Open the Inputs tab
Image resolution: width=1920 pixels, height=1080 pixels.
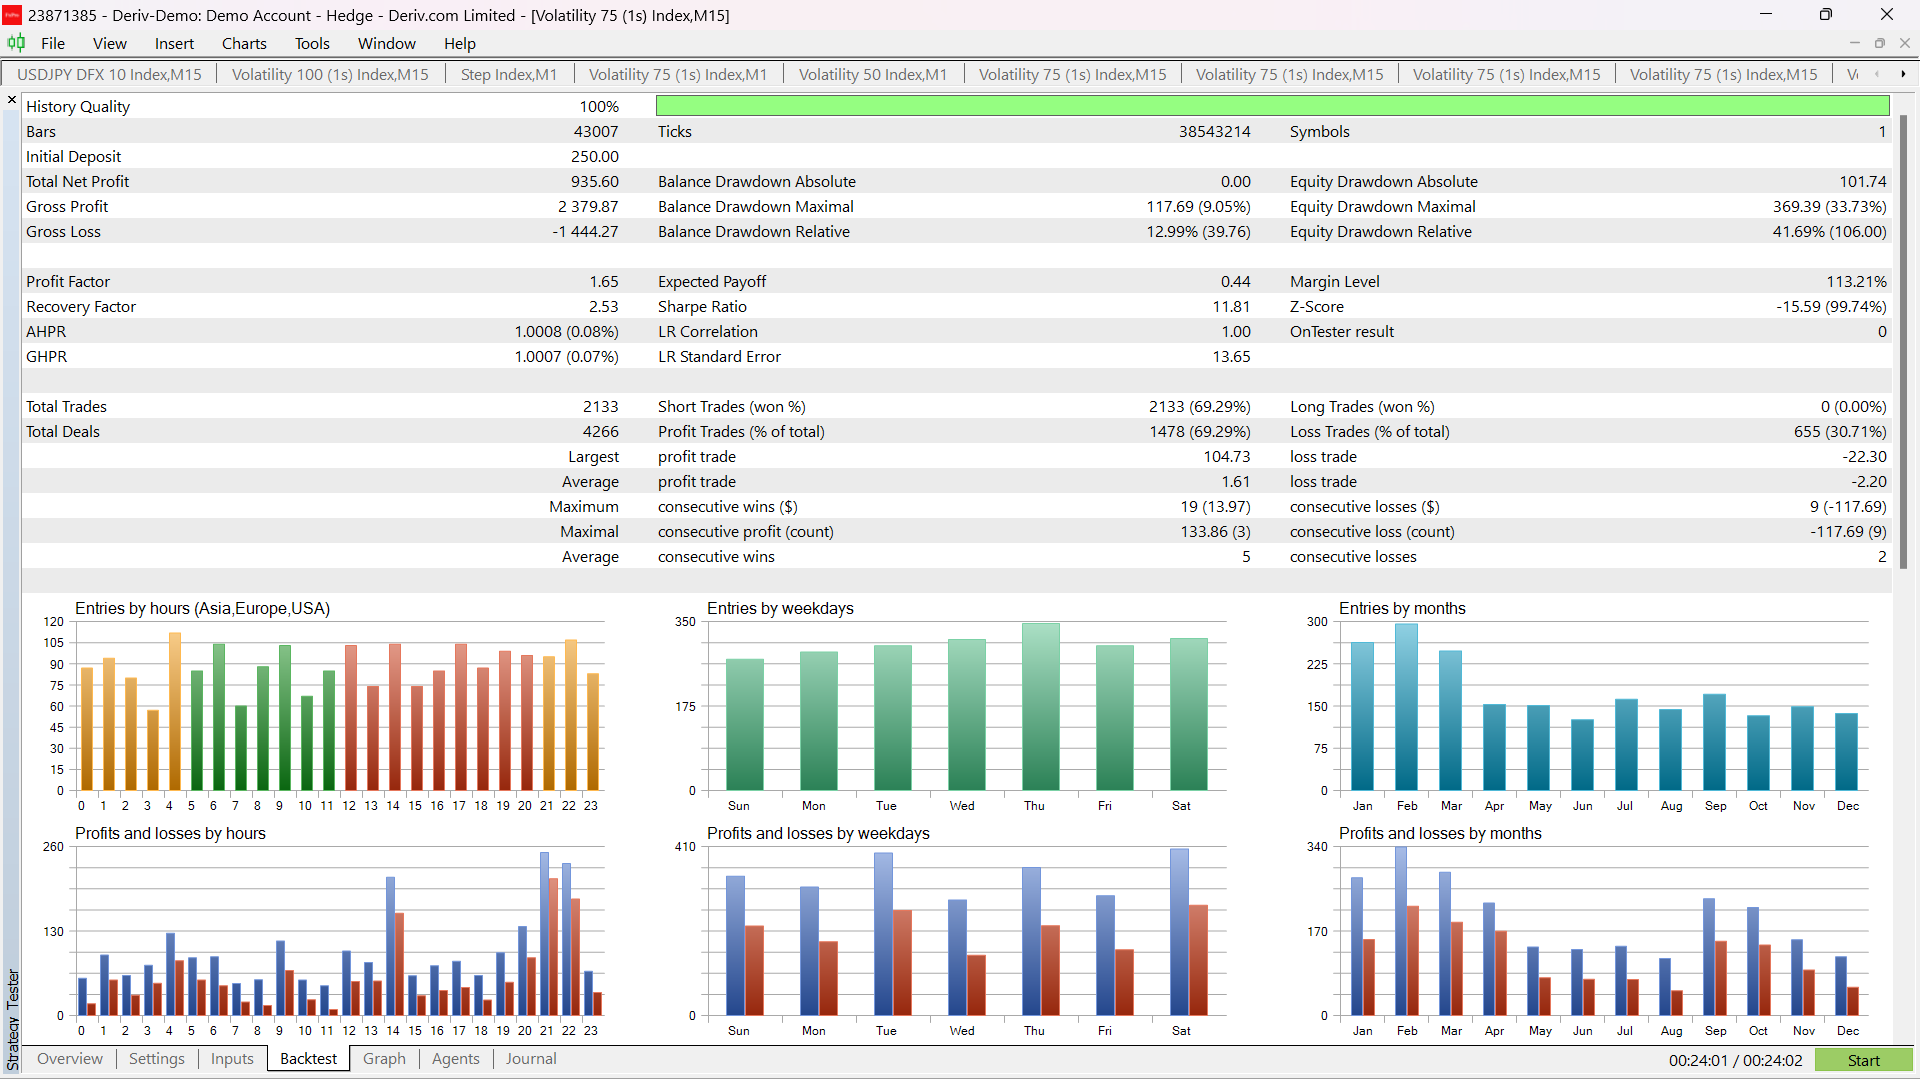pos(232,1059)
